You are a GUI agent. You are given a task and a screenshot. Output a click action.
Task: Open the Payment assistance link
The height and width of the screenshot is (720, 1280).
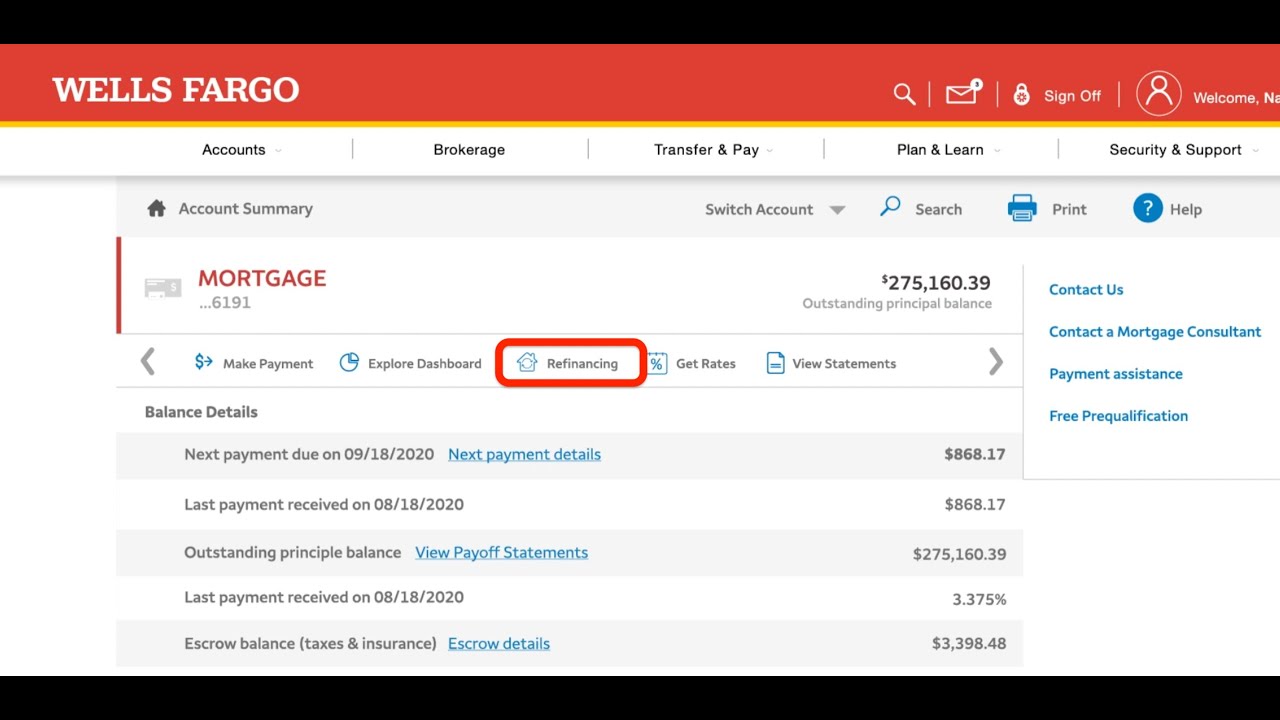pyautogui.click(x=1116, y=374)
